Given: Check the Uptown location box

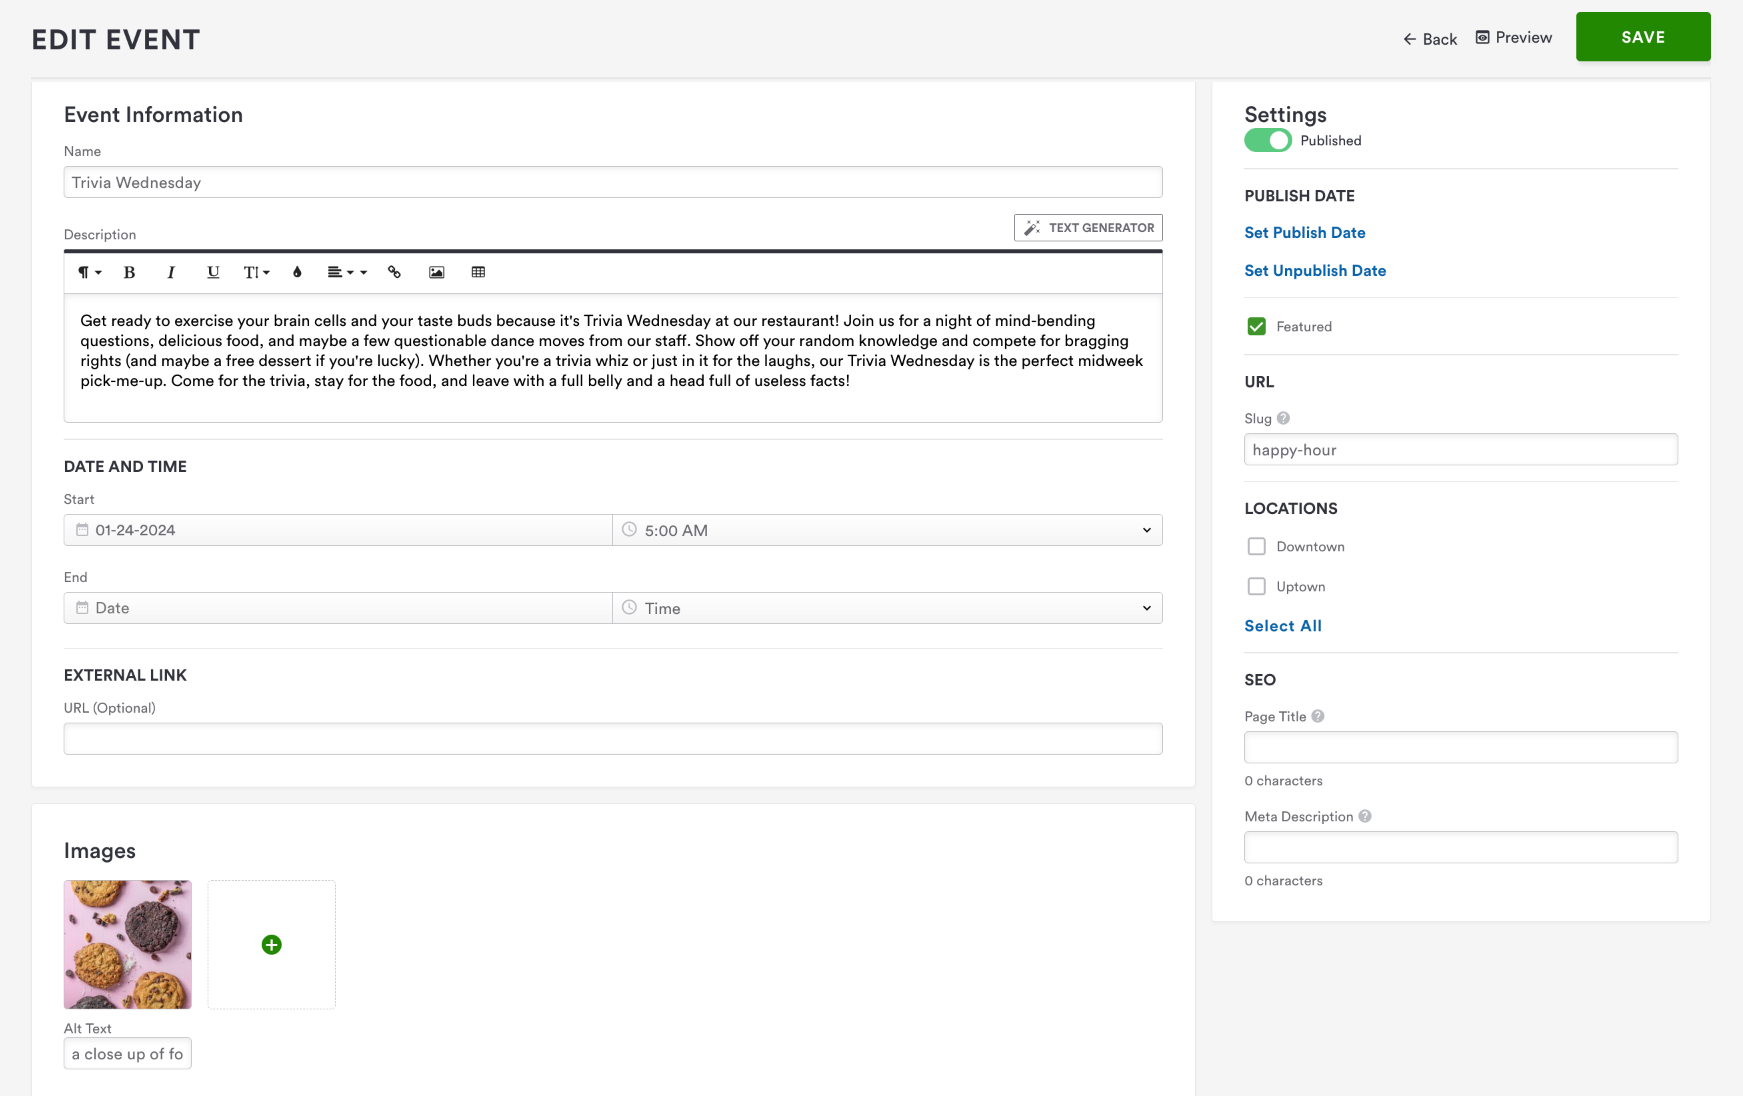Looking at the screenshot, I should click(x=1257, y=586).
